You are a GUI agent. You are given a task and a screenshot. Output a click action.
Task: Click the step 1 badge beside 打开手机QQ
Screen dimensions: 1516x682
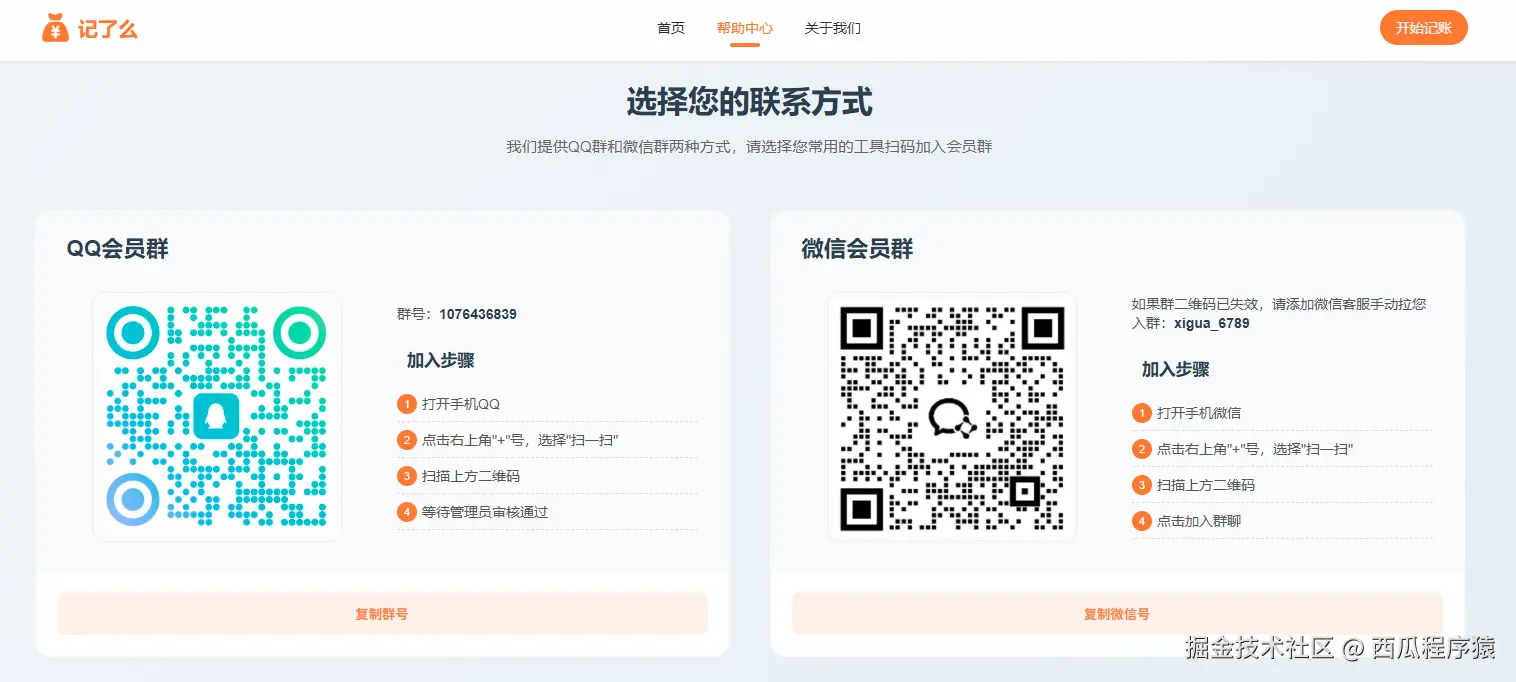pos(406,404)
